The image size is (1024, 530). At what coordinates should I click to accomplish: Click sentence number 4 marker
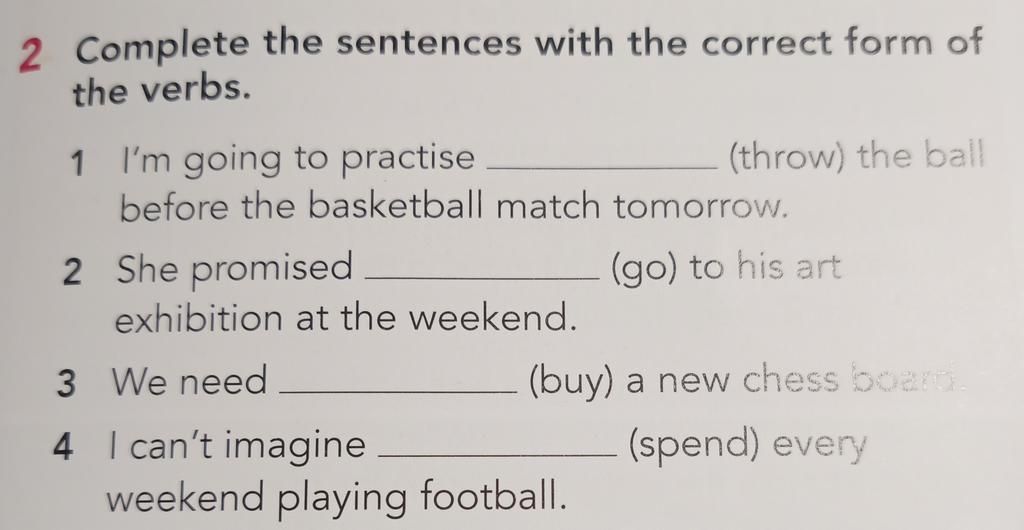(x=63, y=448)
